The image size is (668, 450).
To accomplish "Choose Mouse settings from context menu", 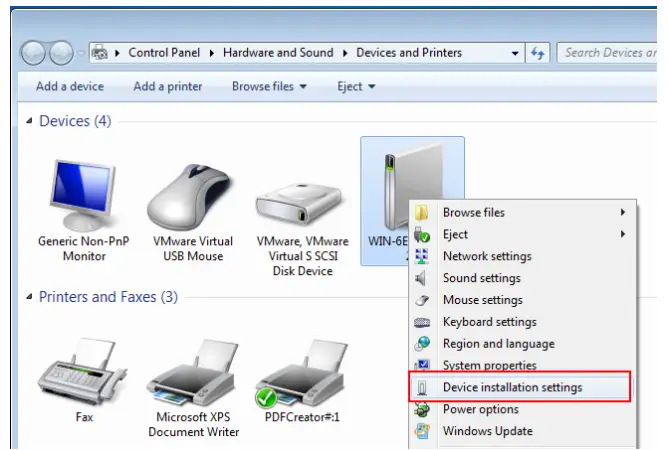I will [x=522, y=300].
